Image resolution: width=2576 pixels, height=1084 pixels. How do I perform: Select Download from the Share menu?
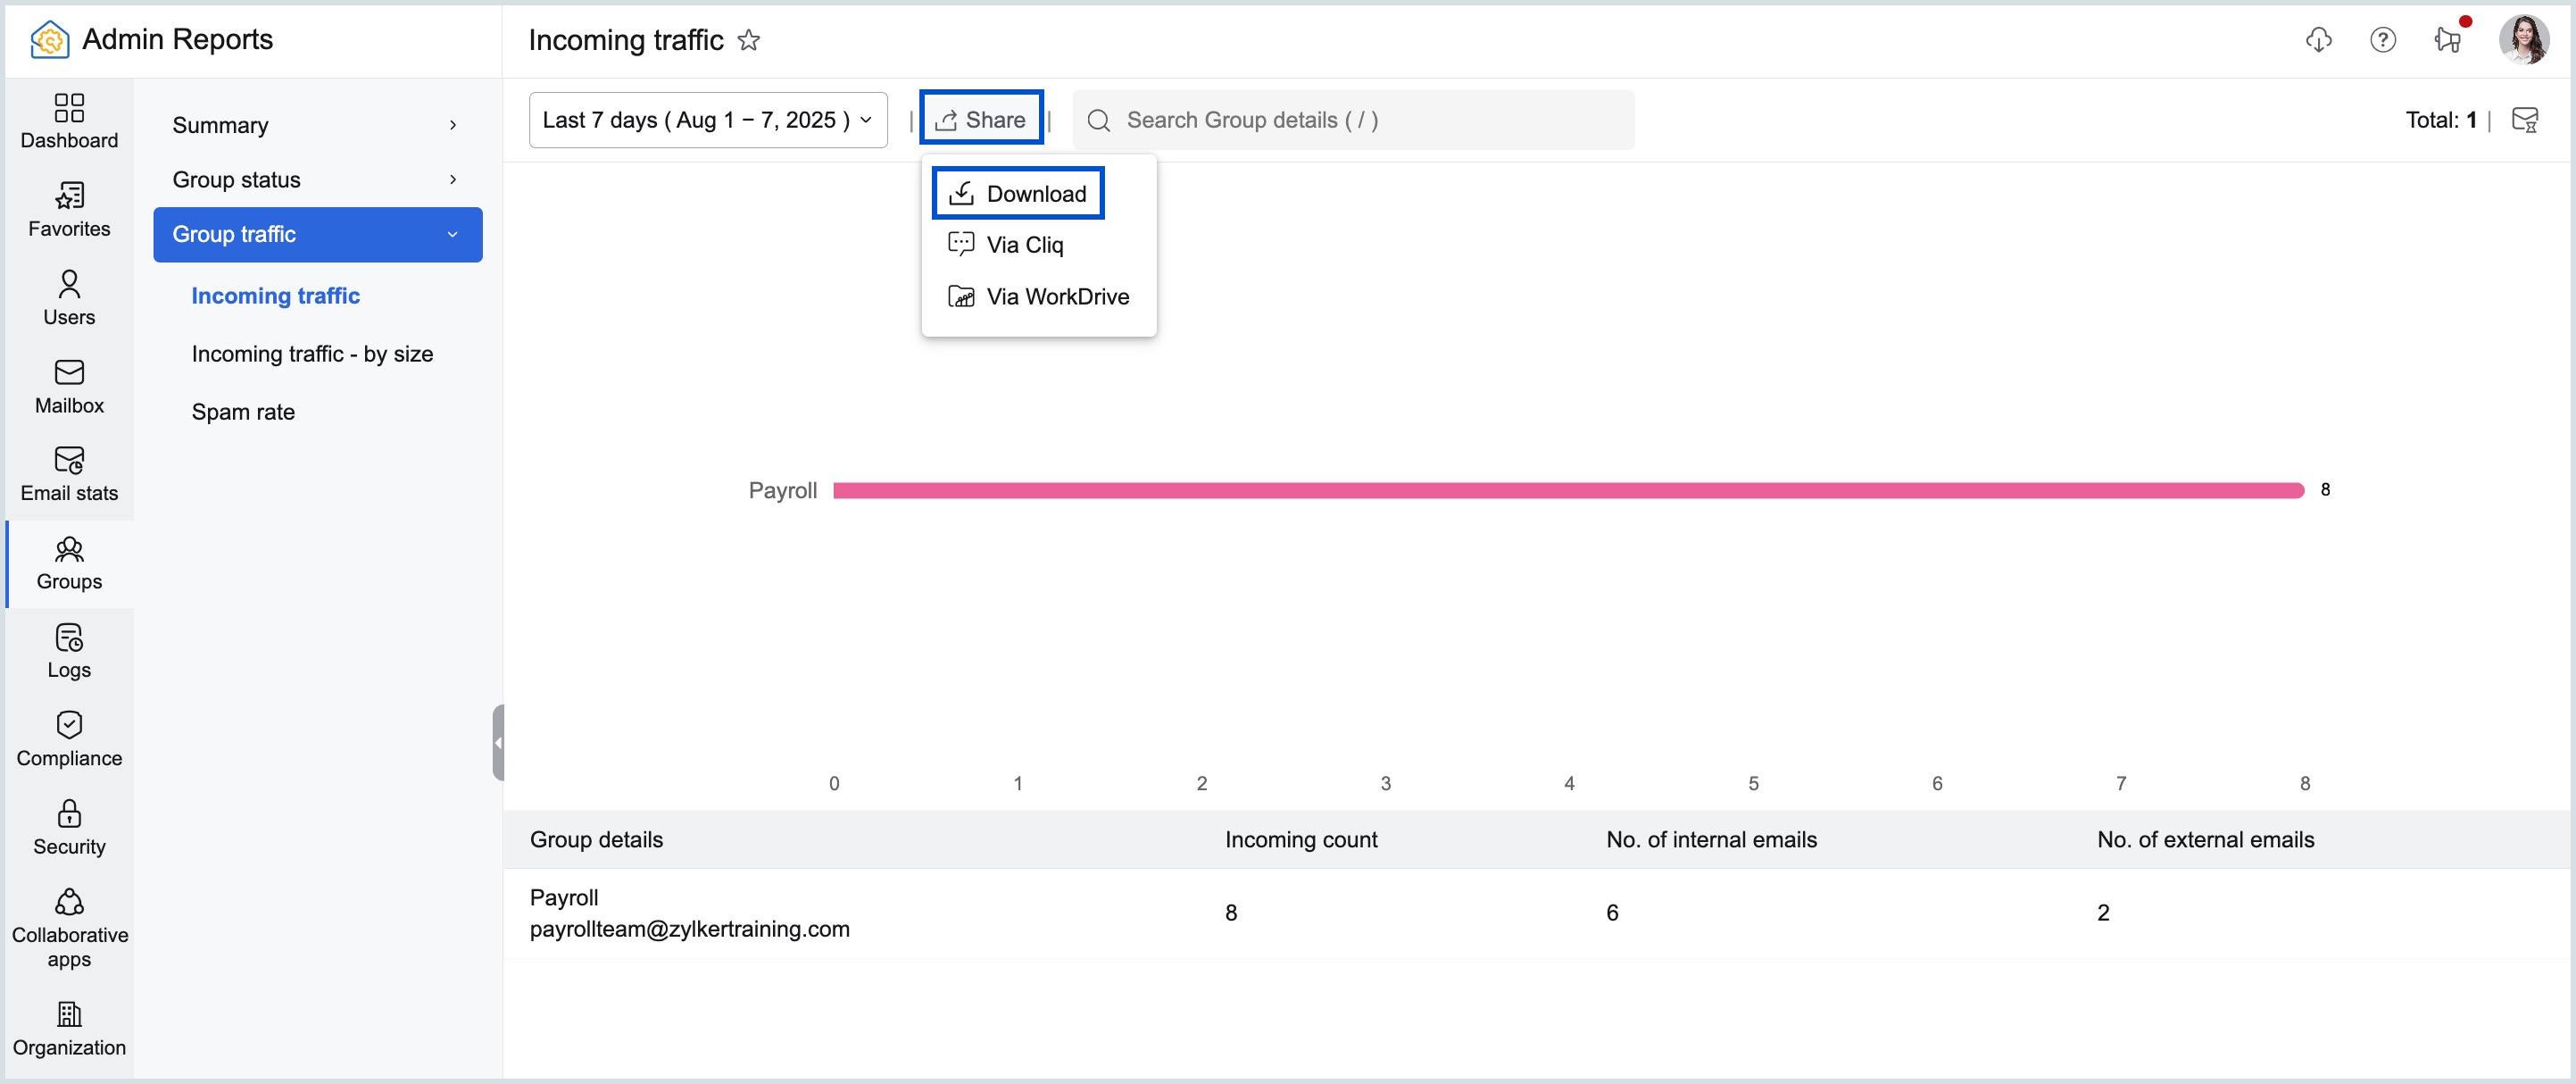[1017, 192]
